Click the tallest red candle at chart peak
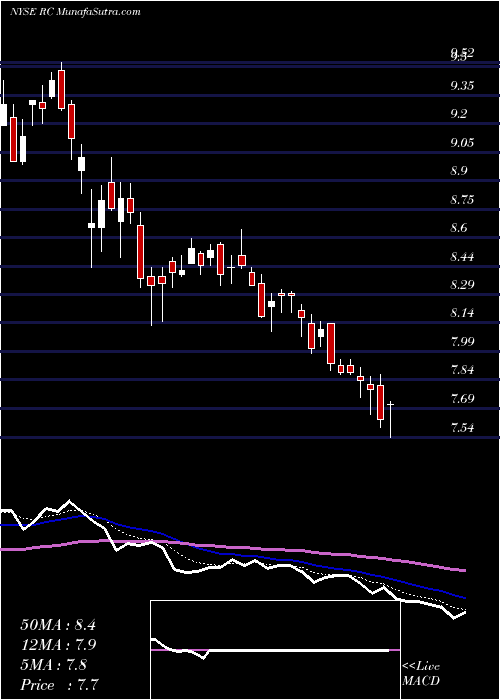Screen dimensions: 500x700 (x=61, y=89)
